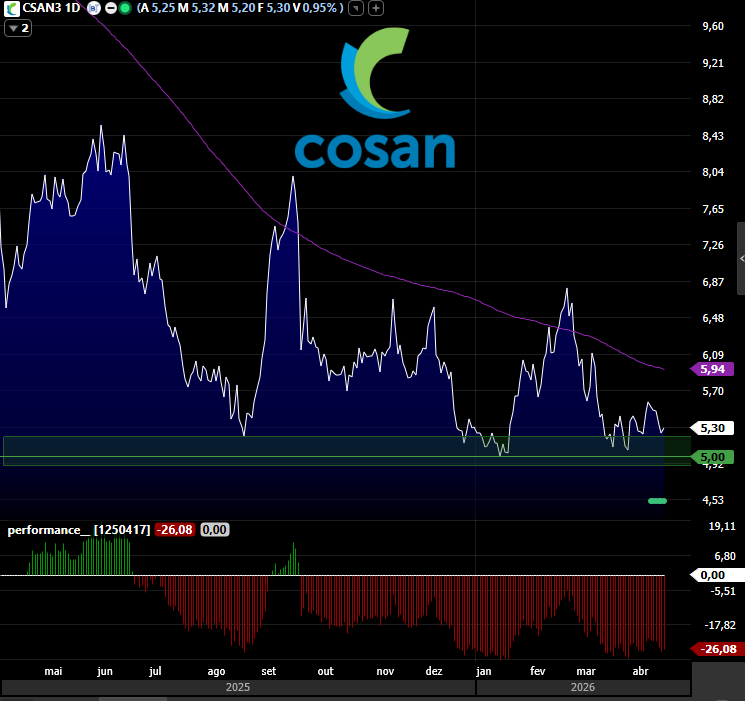
Task: Click the jan month label
Action: (484, 671)
